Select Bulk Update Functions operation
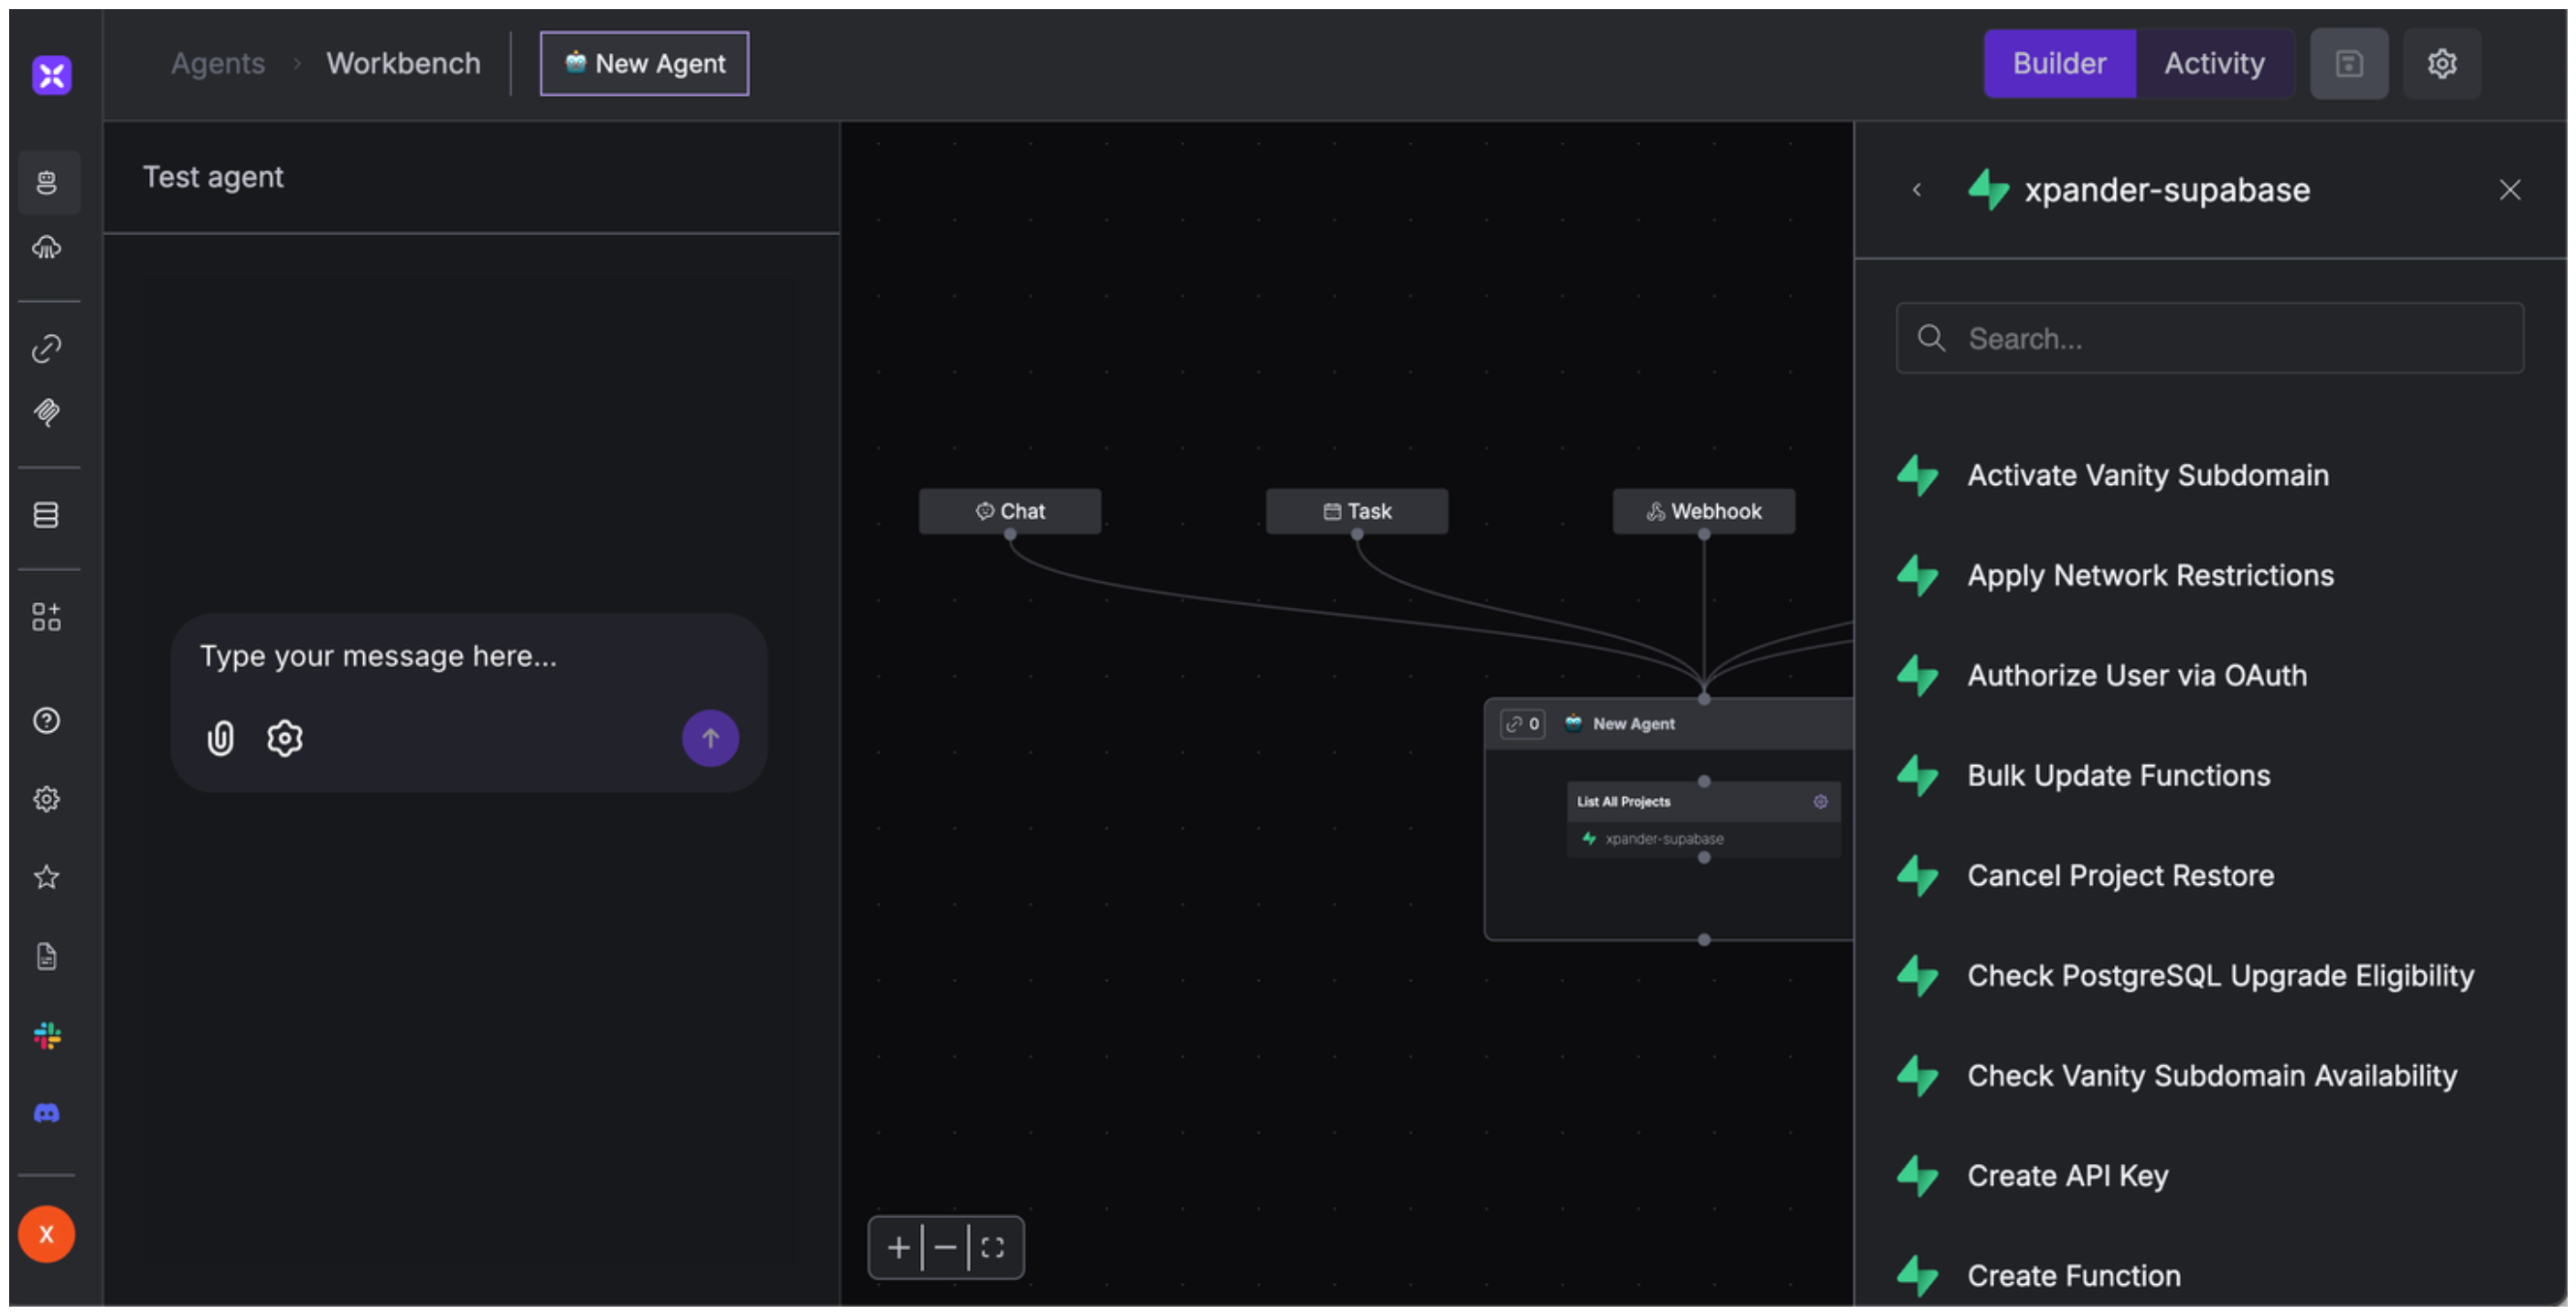The height and width of the screenshot is (1315, 2576). 2118,775
